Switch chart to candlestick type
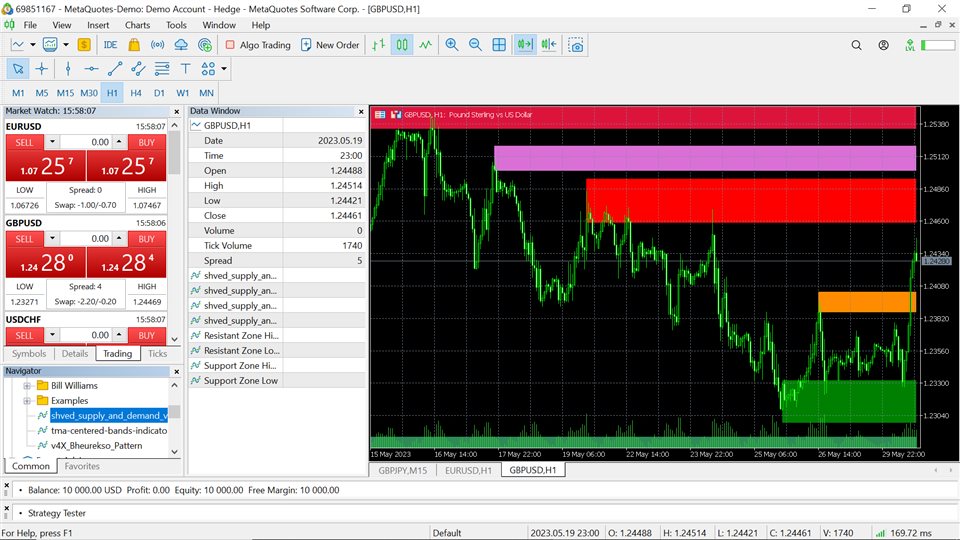 [x=402, y=45]
